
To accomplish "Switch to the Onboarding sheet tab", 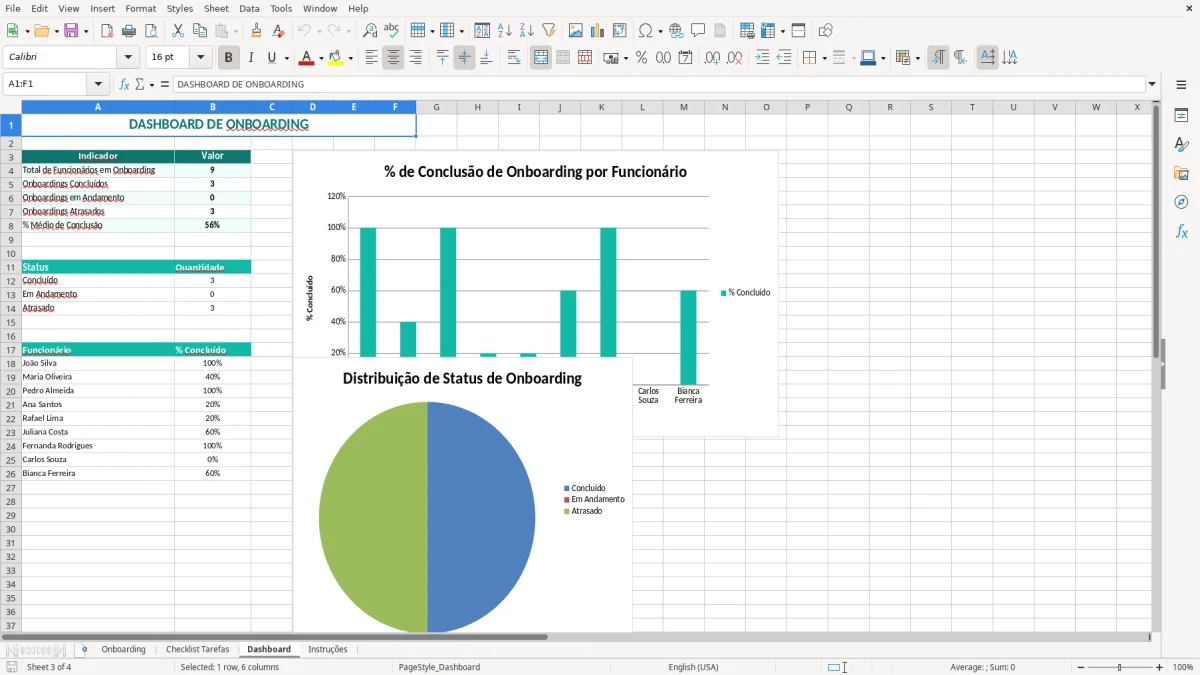I will tap(123, 649).
